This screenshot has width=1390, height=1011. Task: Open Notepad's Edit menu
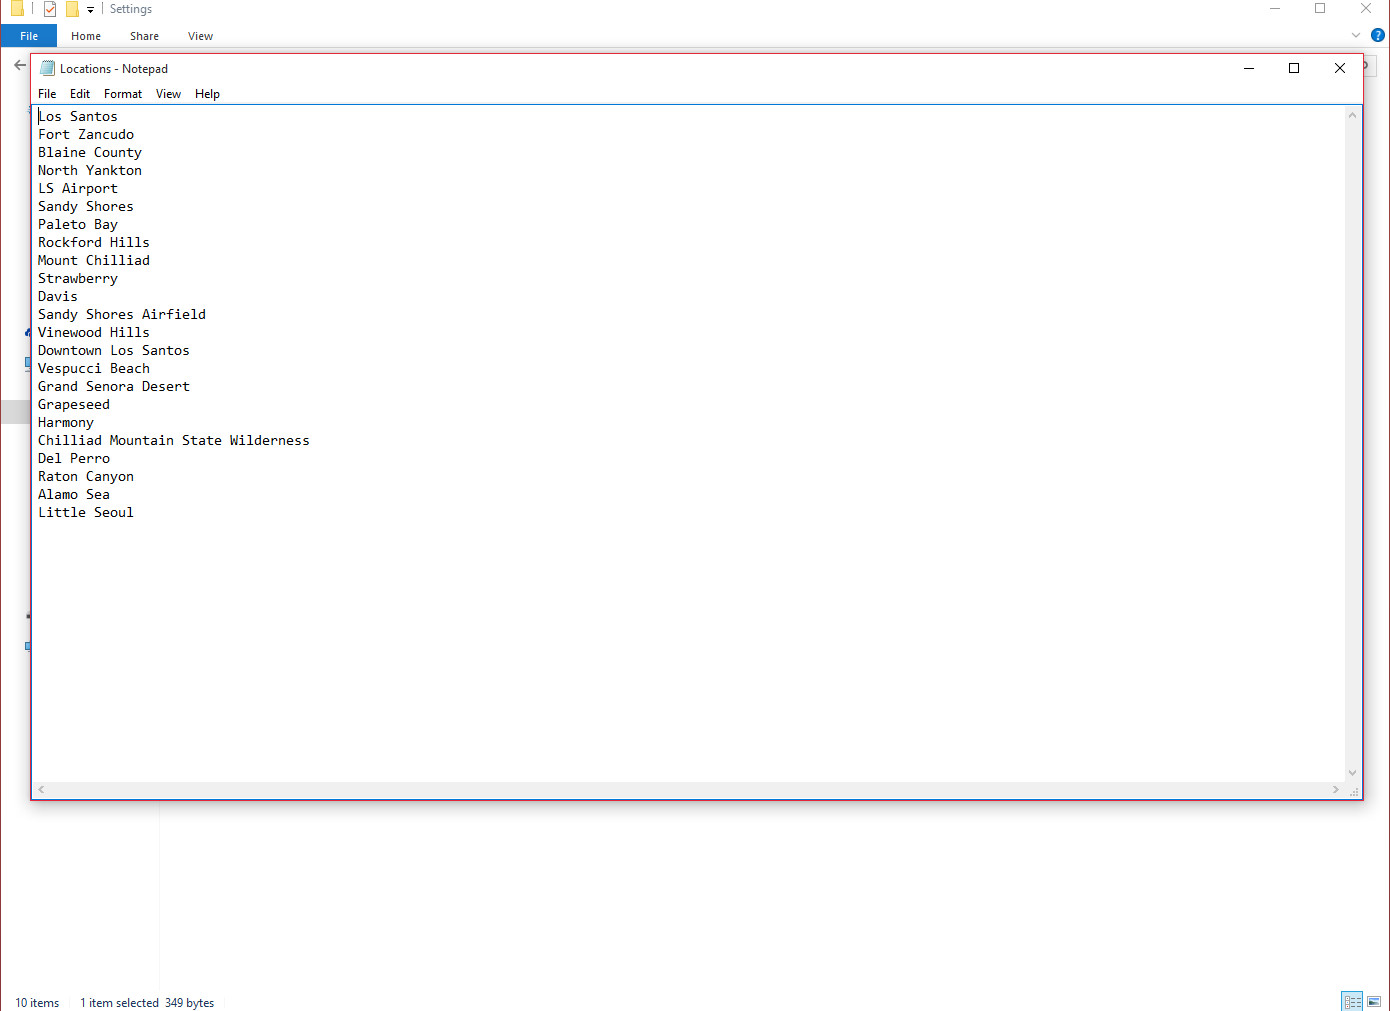[80, 94]
